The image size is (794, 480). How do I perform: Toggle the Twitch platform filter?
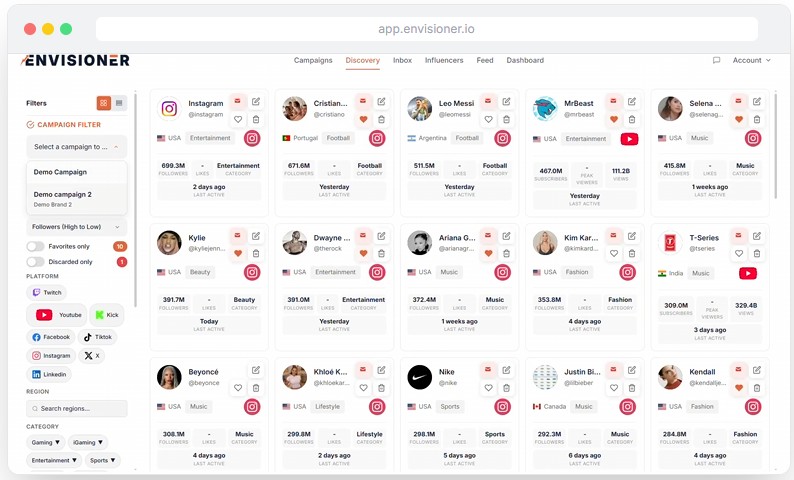pyautogui.click(x=46, y=293)
